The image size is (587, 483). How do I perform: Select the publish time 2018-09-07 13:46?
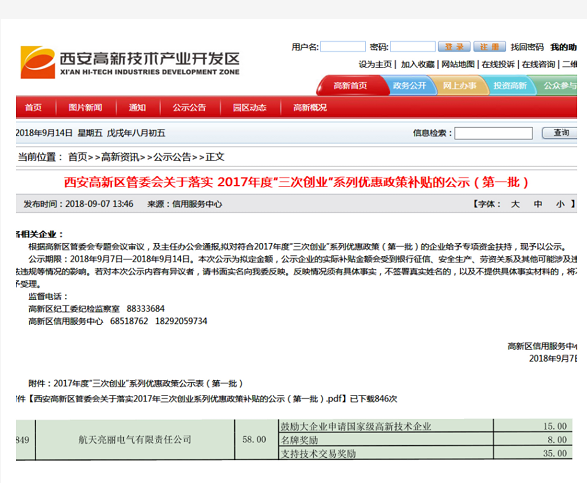click(99, 204)
